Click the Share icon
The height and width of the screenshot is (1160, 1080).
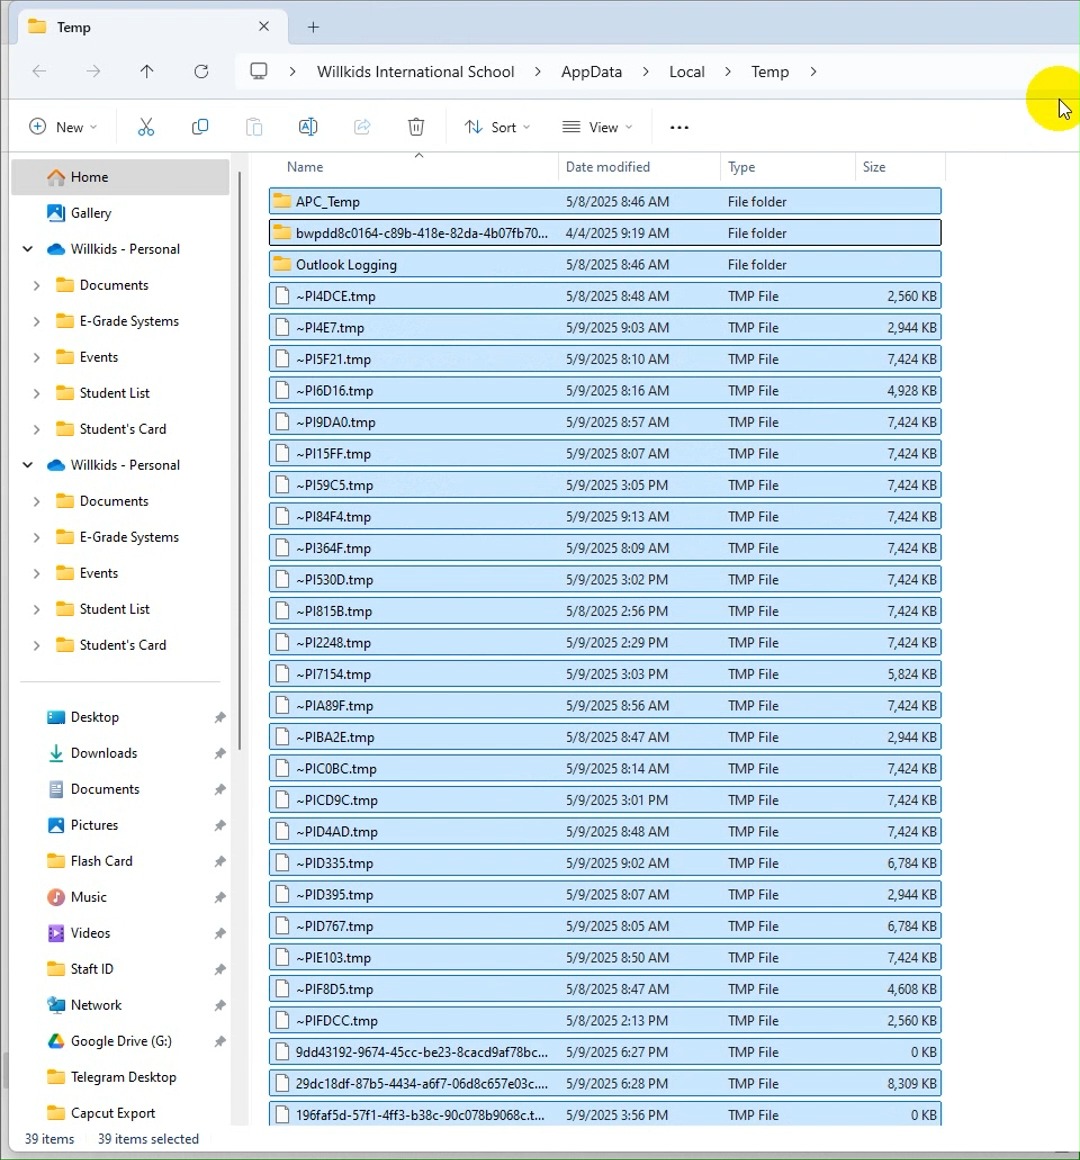tap(362, 127)
